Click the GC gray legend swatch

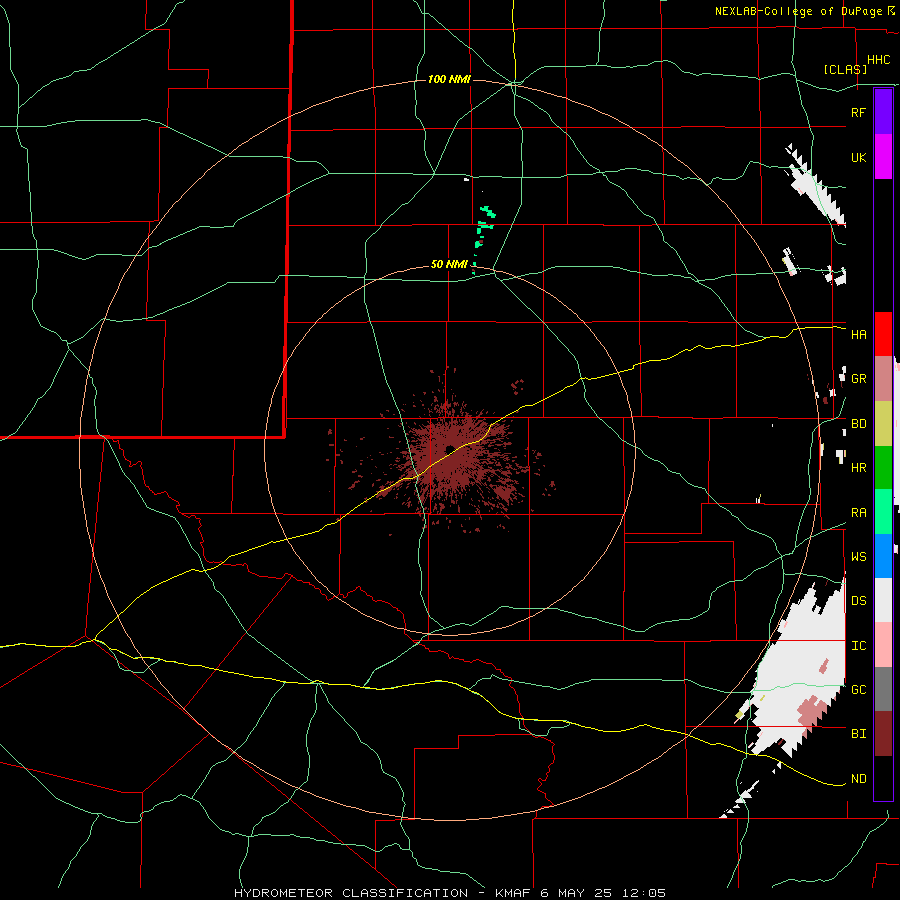point(883,689)
